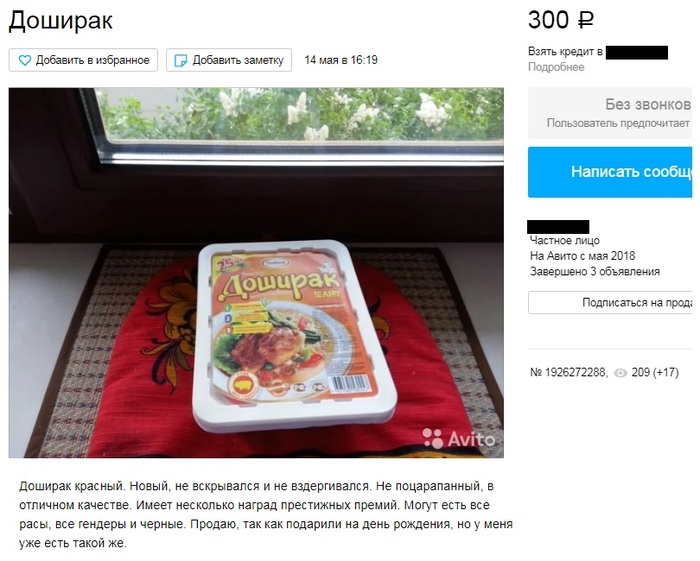Image resolution: width=700 pixels, height=561 pixels.
Task: Click the Avito watermark logo on photo
Action: (459, 439)
